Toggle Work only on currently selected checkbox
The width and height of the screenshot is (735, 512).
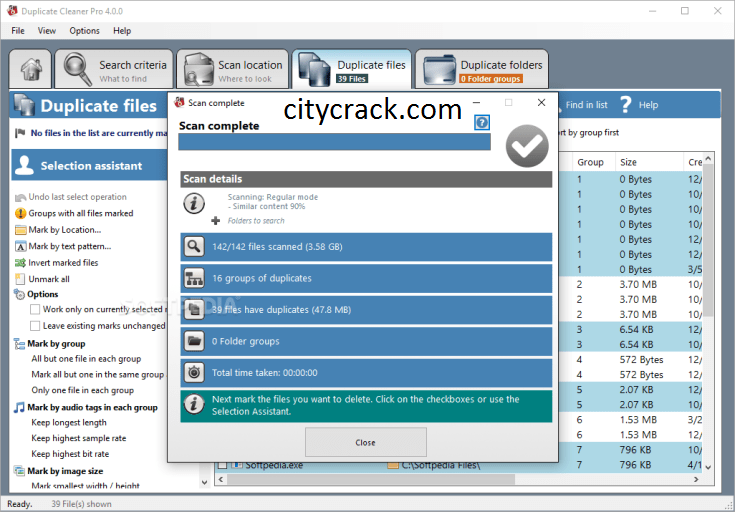pyautogui.click(x=35, y=309)
